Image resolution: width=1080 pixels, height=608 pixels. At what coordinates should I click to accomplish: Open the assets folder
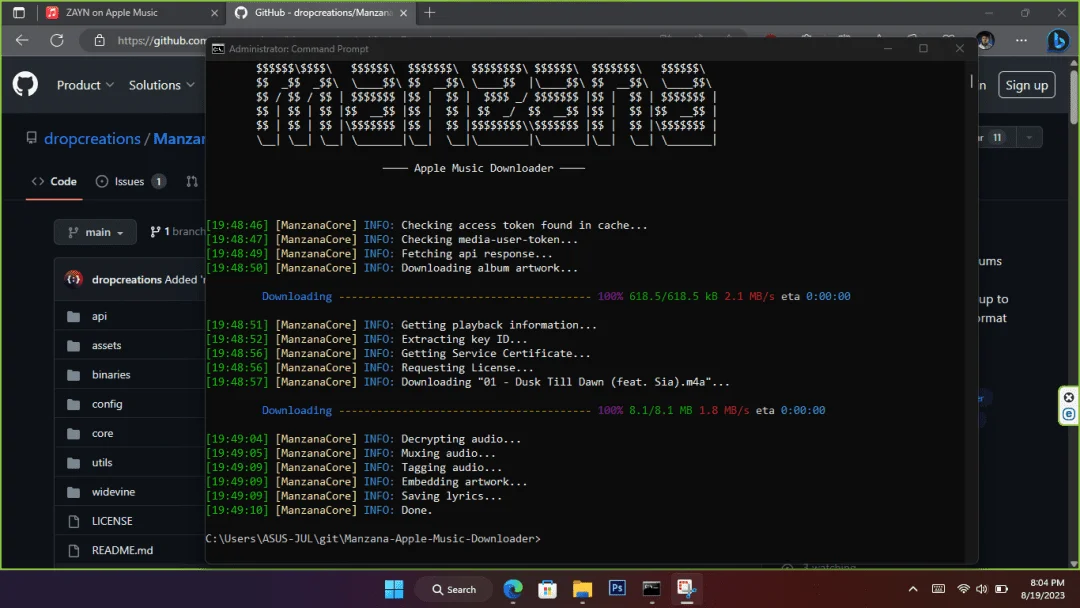106,345
